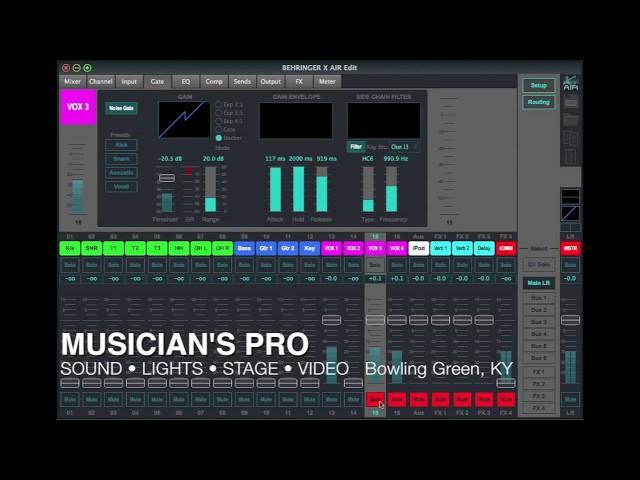Switch to the Channel tab

(x=100, y=82)
